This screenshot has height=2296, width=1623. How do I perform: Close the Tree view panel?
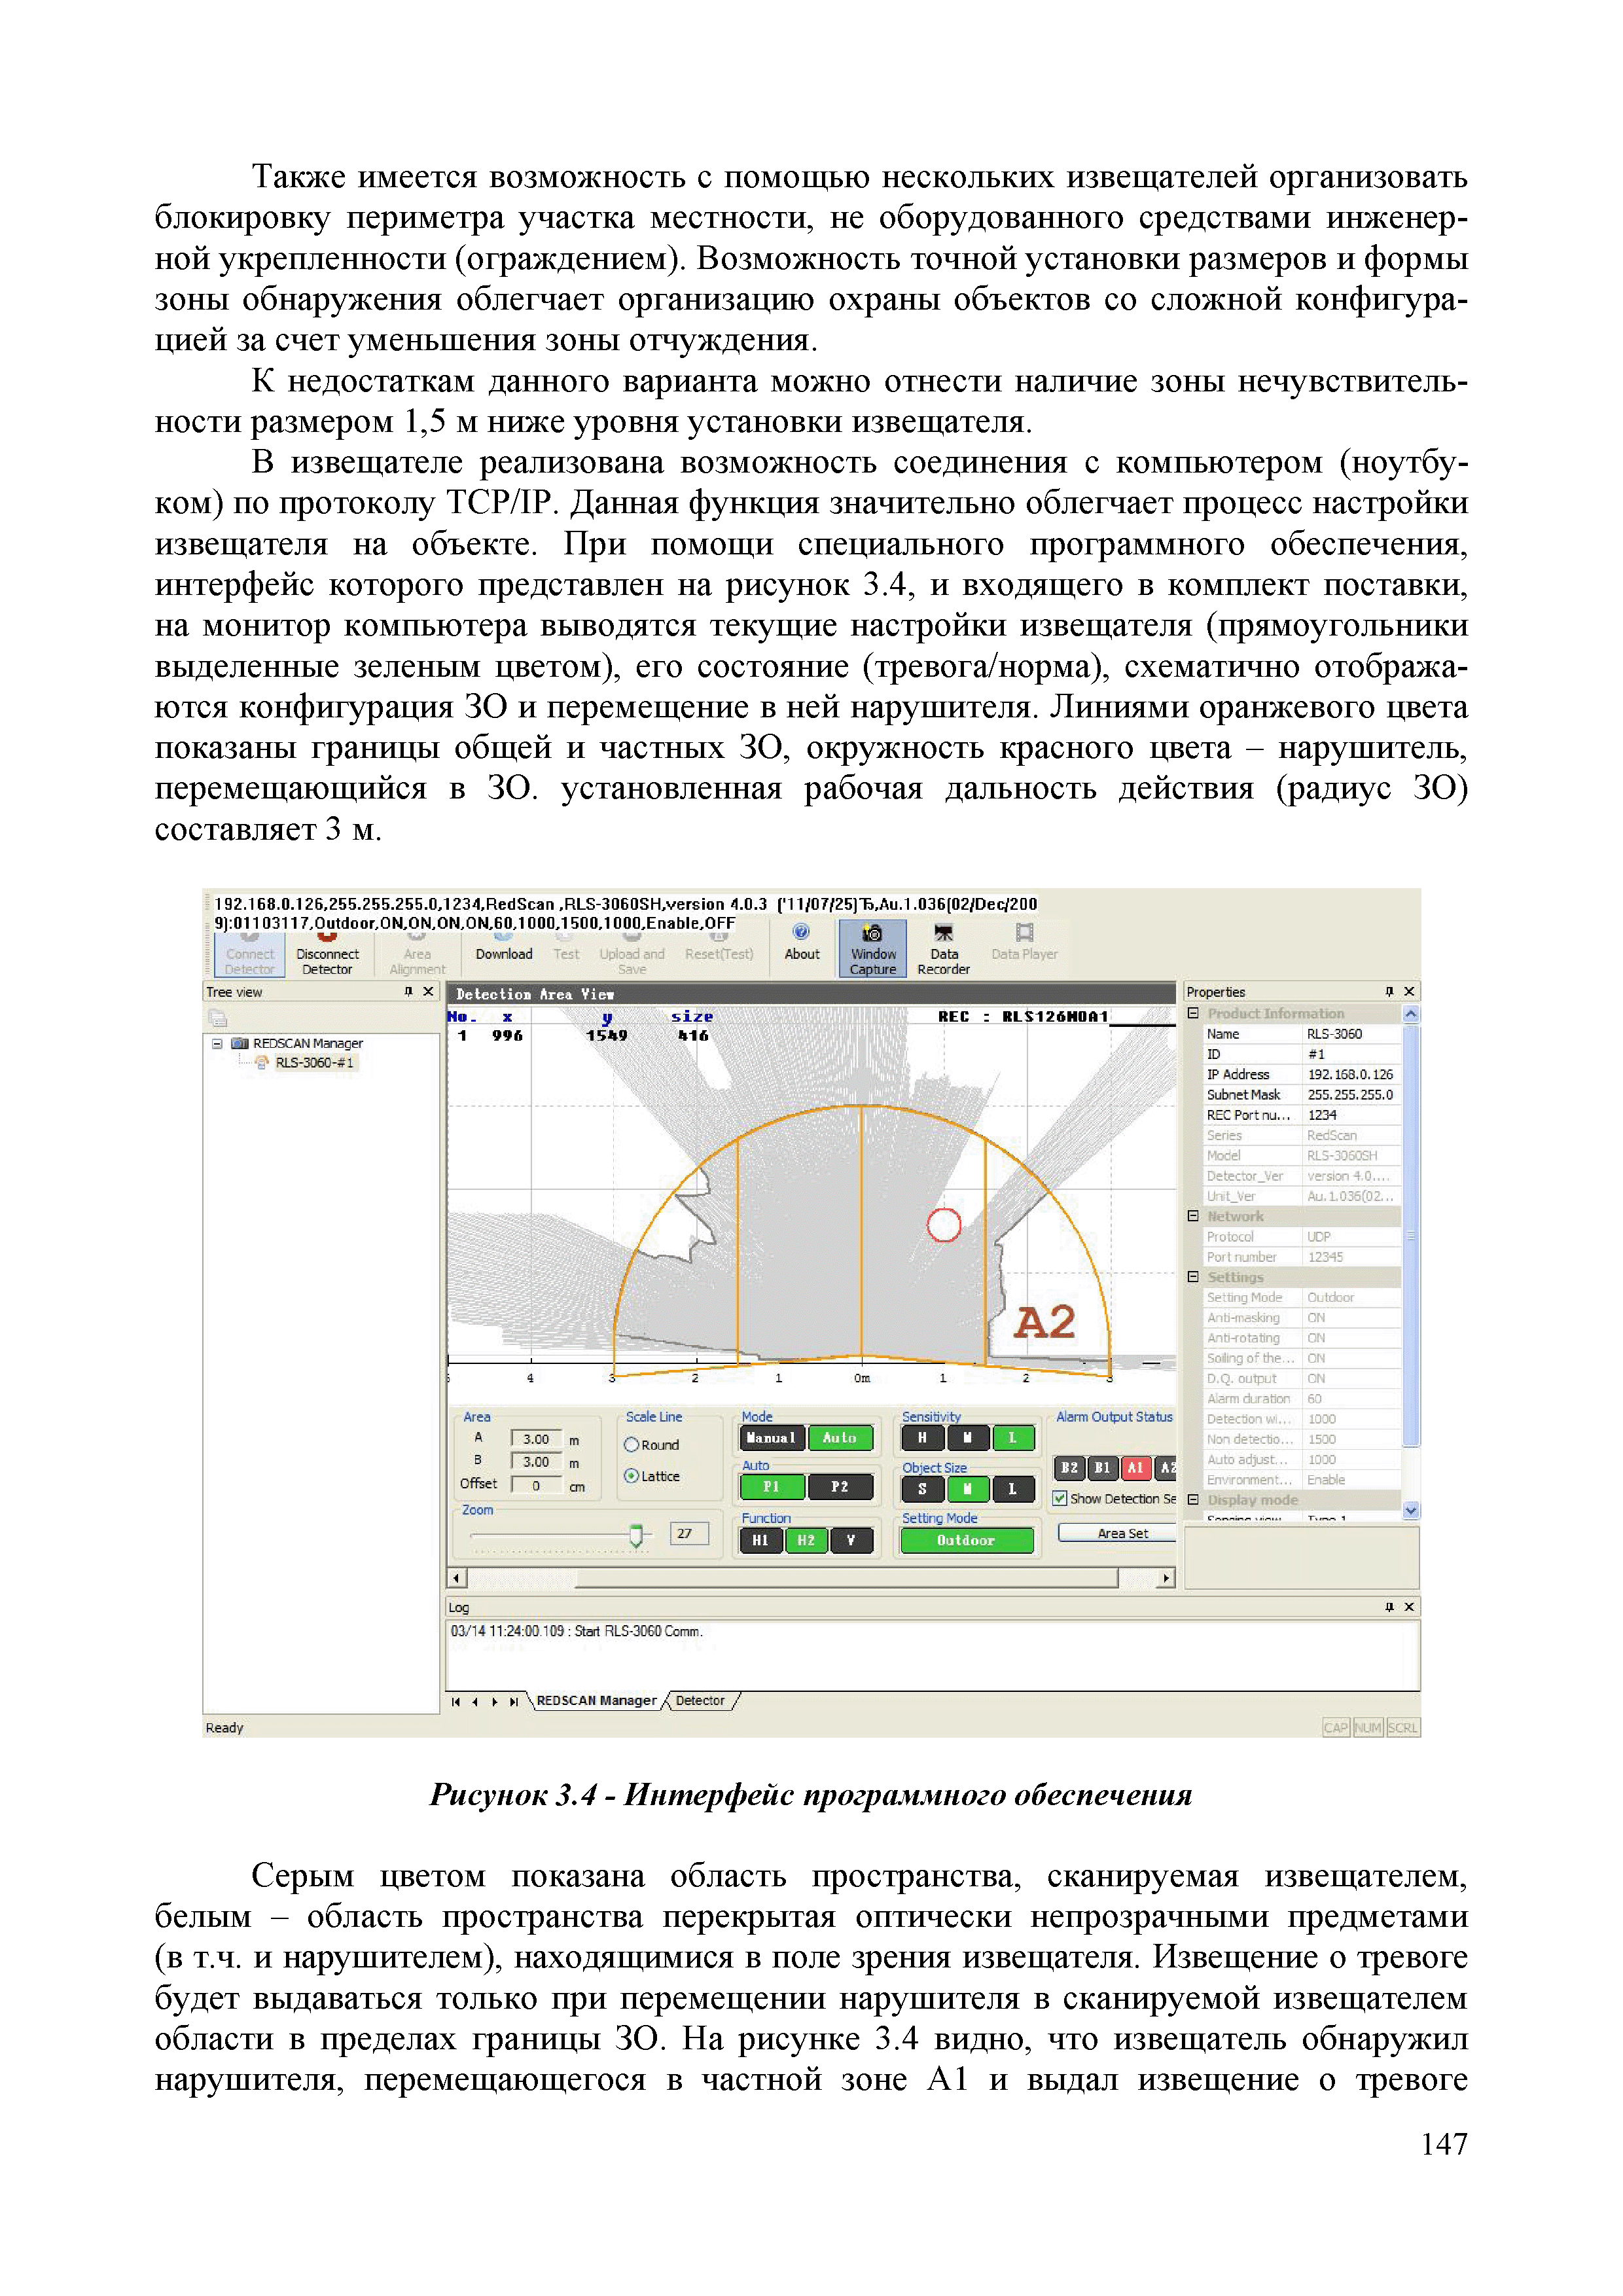[x=428, y=991]
